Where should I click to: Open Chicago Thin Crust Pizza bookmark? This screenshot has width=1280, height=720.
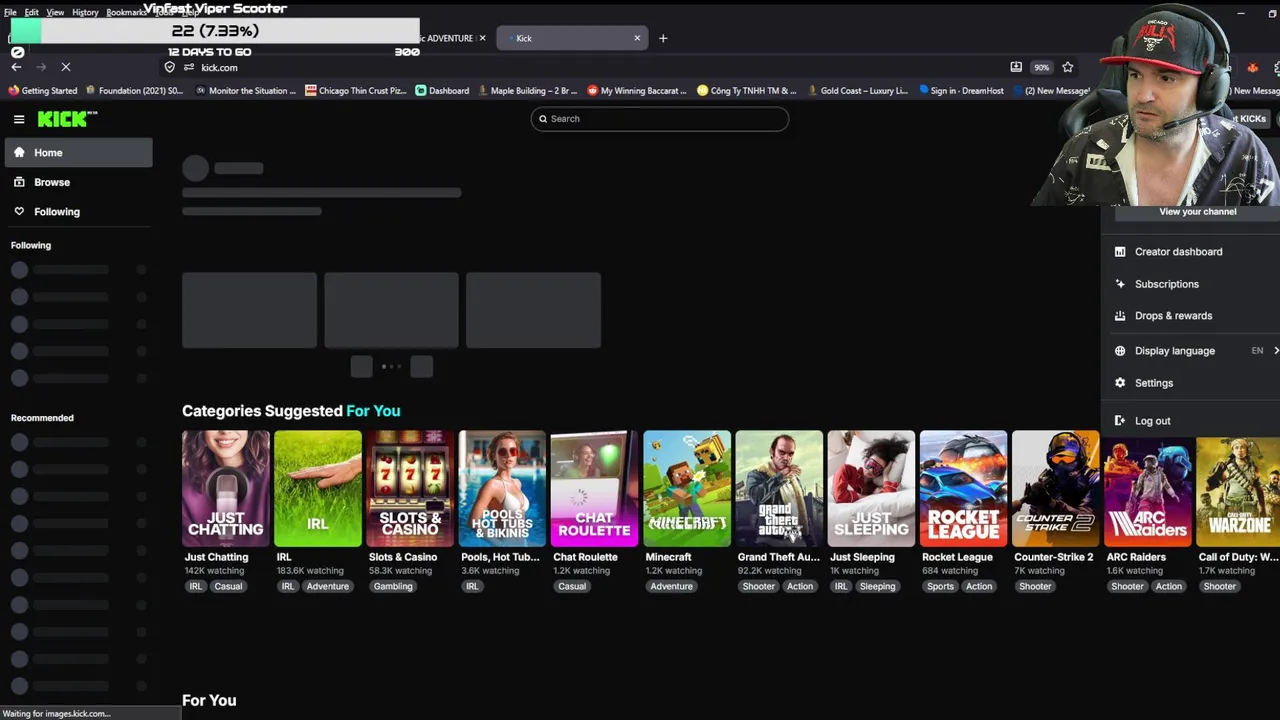pyautogui.click(x=355, y=91)
